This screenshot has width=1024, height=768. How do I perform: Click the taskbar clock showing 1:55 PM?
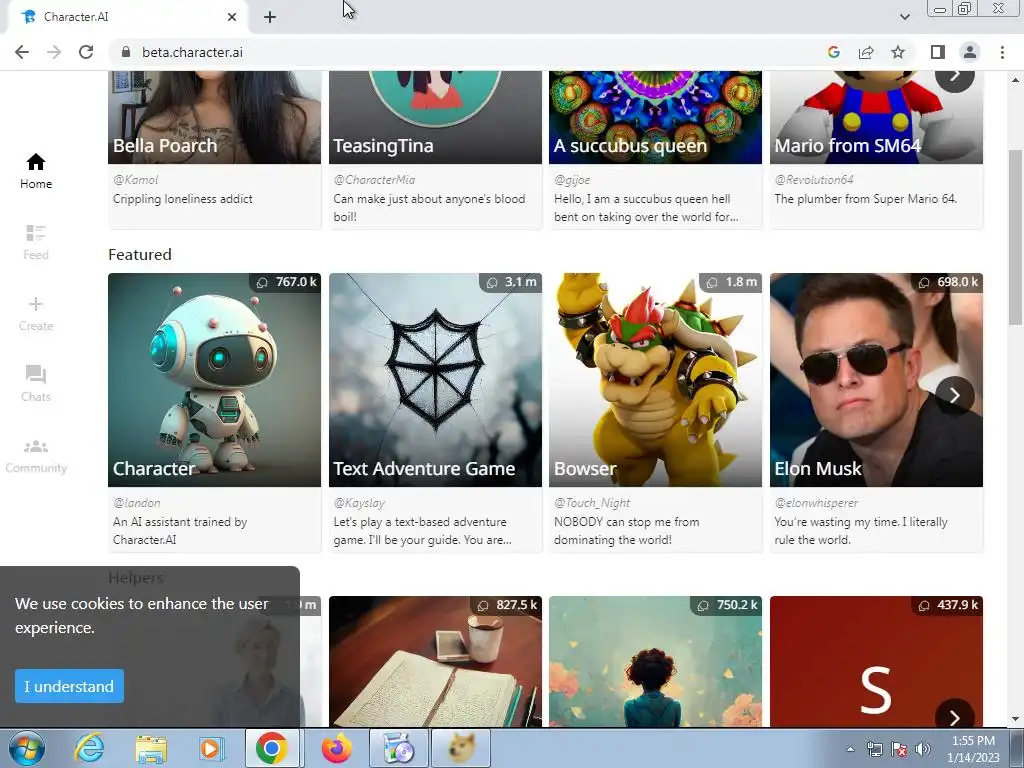coord(973,749)
